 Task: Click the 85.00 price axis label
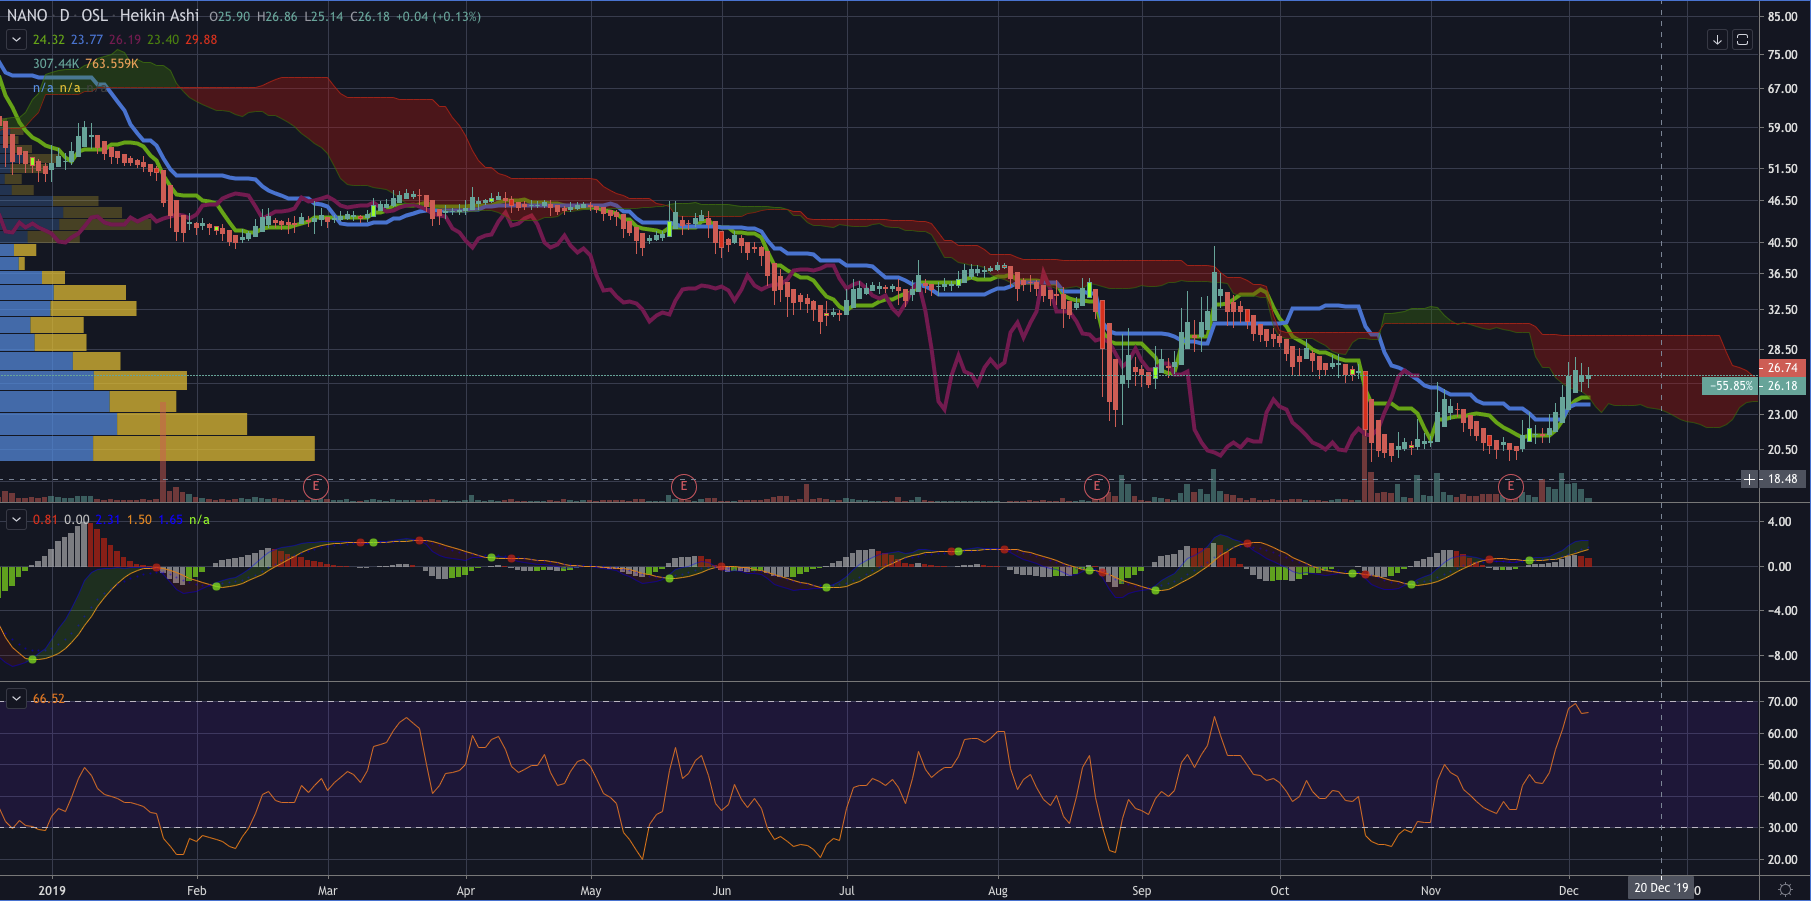(1782, 17)
